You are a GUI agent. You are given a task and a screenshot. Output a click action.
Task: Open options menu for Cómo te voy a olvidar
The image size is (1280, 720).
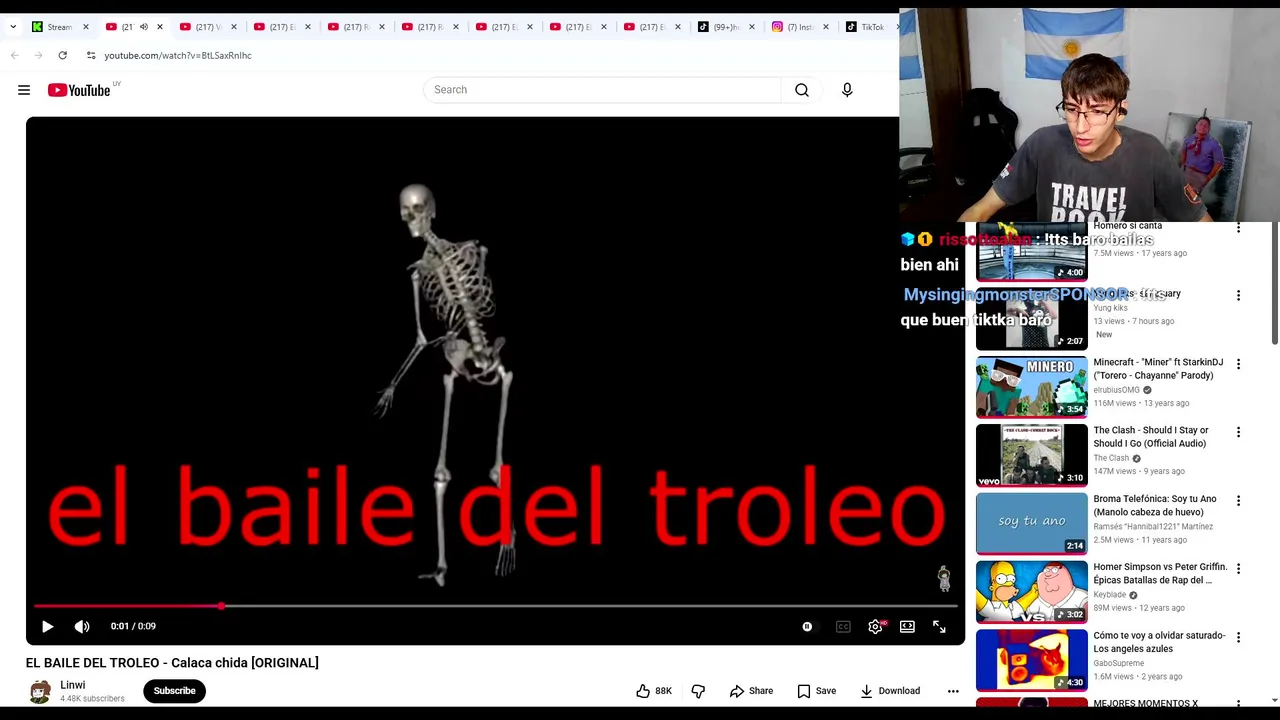(x=1238, y=637)
